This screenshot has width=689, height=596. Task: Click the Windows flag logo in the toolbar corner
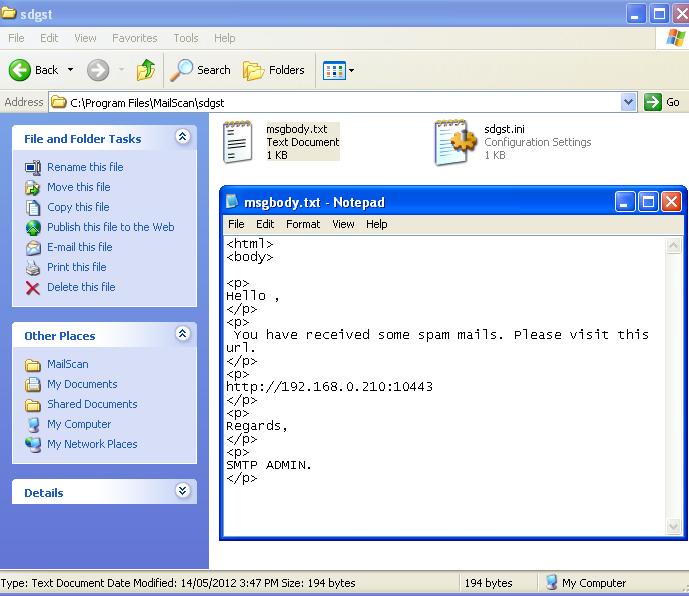coord(675,38)
